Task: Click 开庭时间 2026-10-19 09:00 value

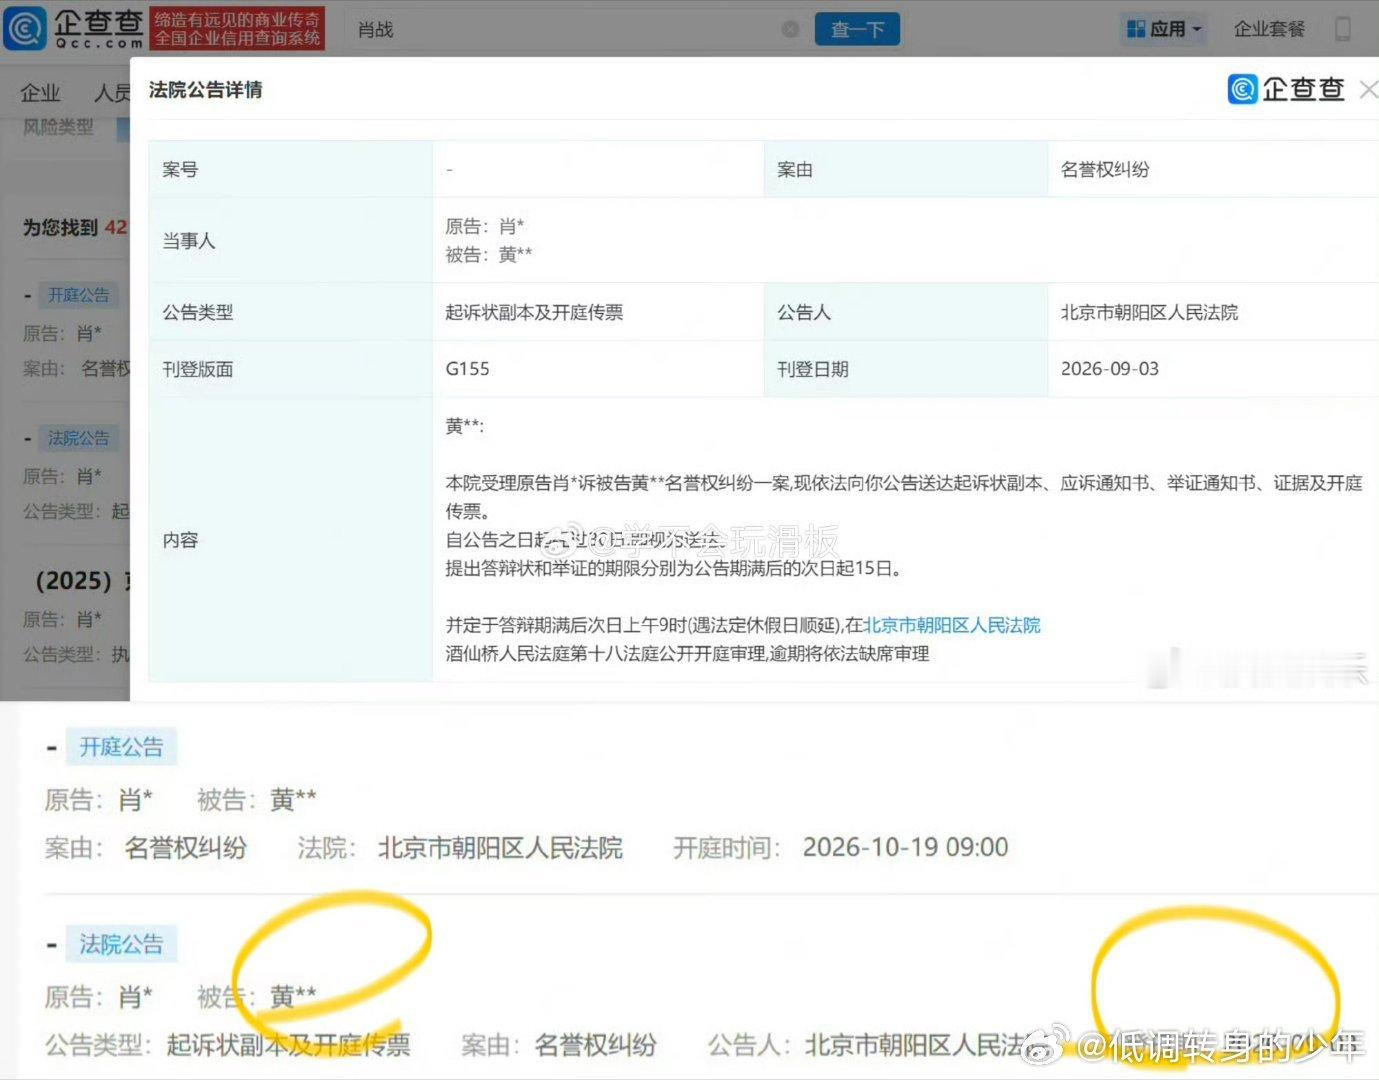Action: click(x=905, y=847)
